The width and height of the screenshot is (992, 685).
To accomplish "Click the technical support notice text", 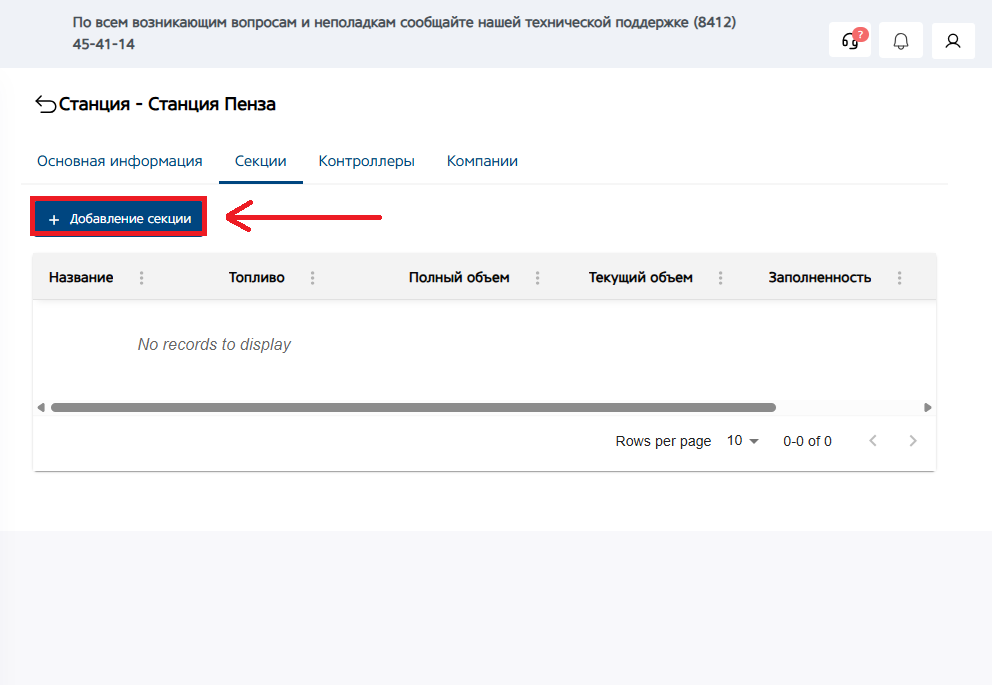I will pos(404,33).
